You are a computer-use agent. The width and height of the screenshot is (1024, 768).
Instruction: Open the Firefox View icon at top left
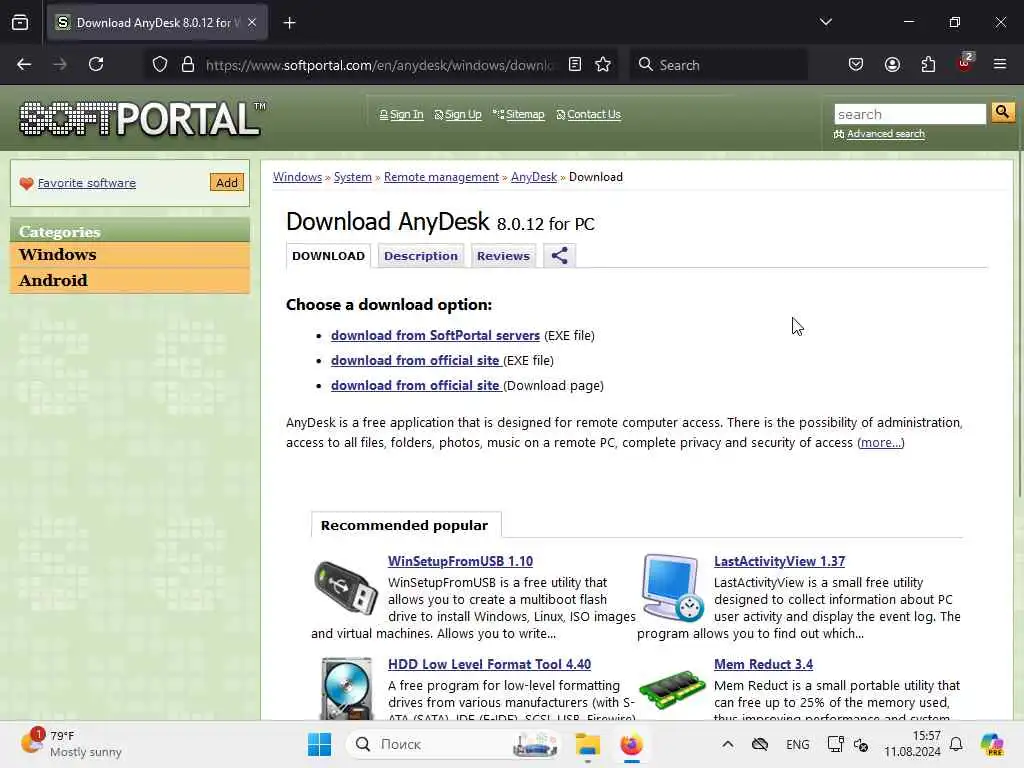(20, 23)
